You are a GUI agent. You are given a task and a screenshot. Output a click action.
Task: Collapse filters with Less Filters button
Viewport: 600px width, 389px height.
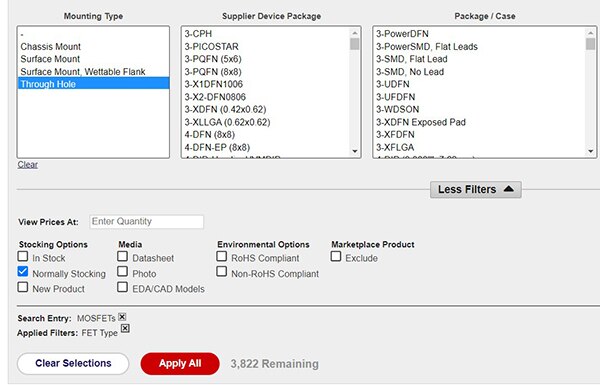[476, 189]
